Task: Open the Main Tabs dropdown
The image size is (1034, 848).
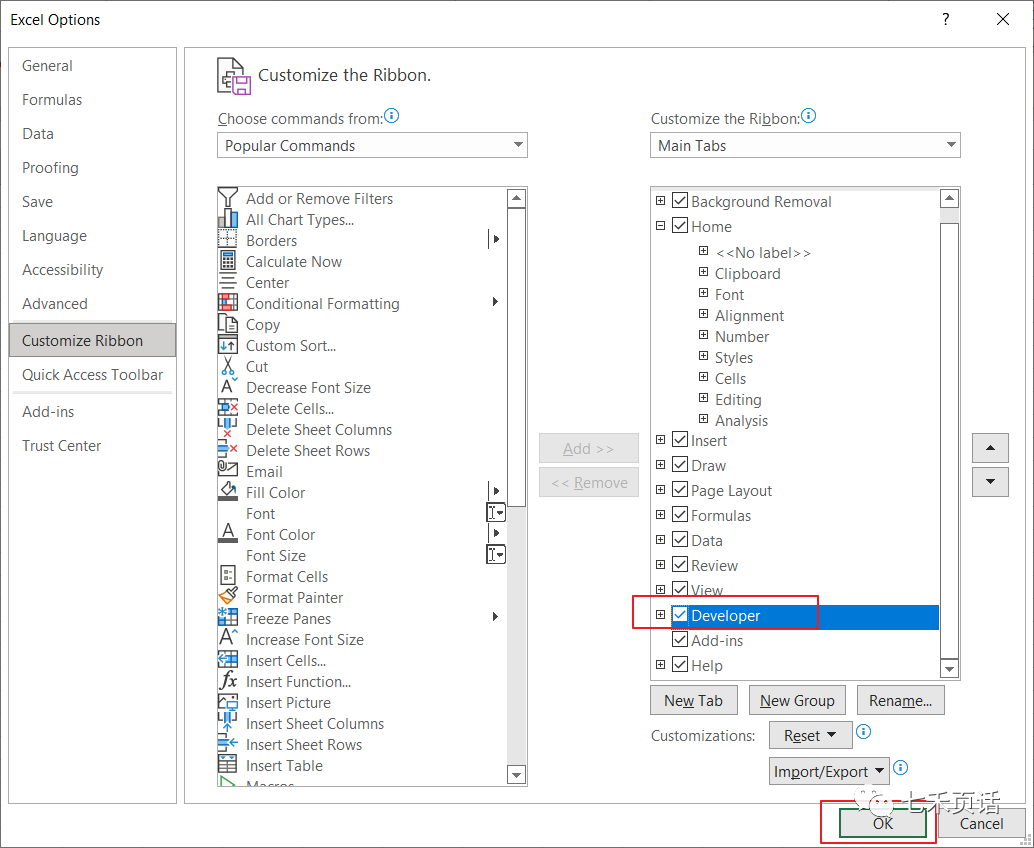Action: pos(805,145)
